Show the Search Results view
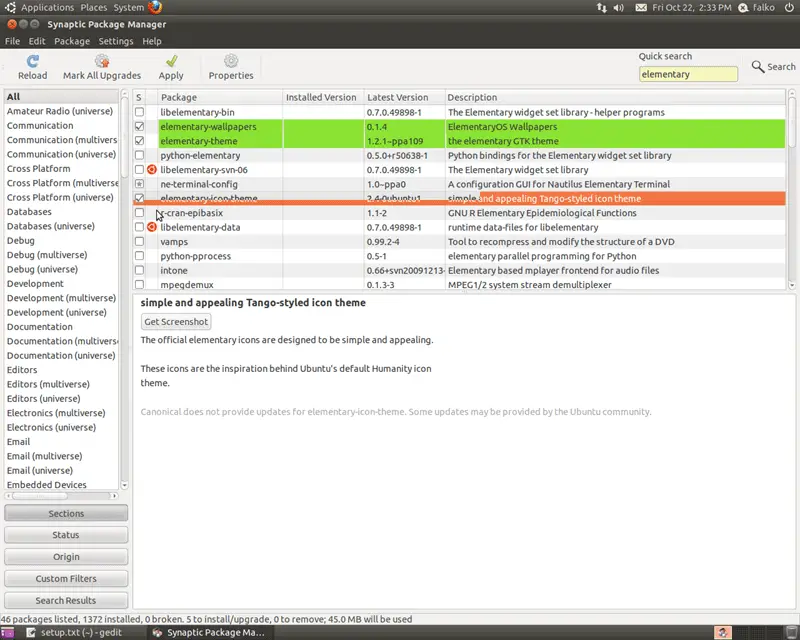This screenshot has width=800, height=640. (x=66, y=600)
